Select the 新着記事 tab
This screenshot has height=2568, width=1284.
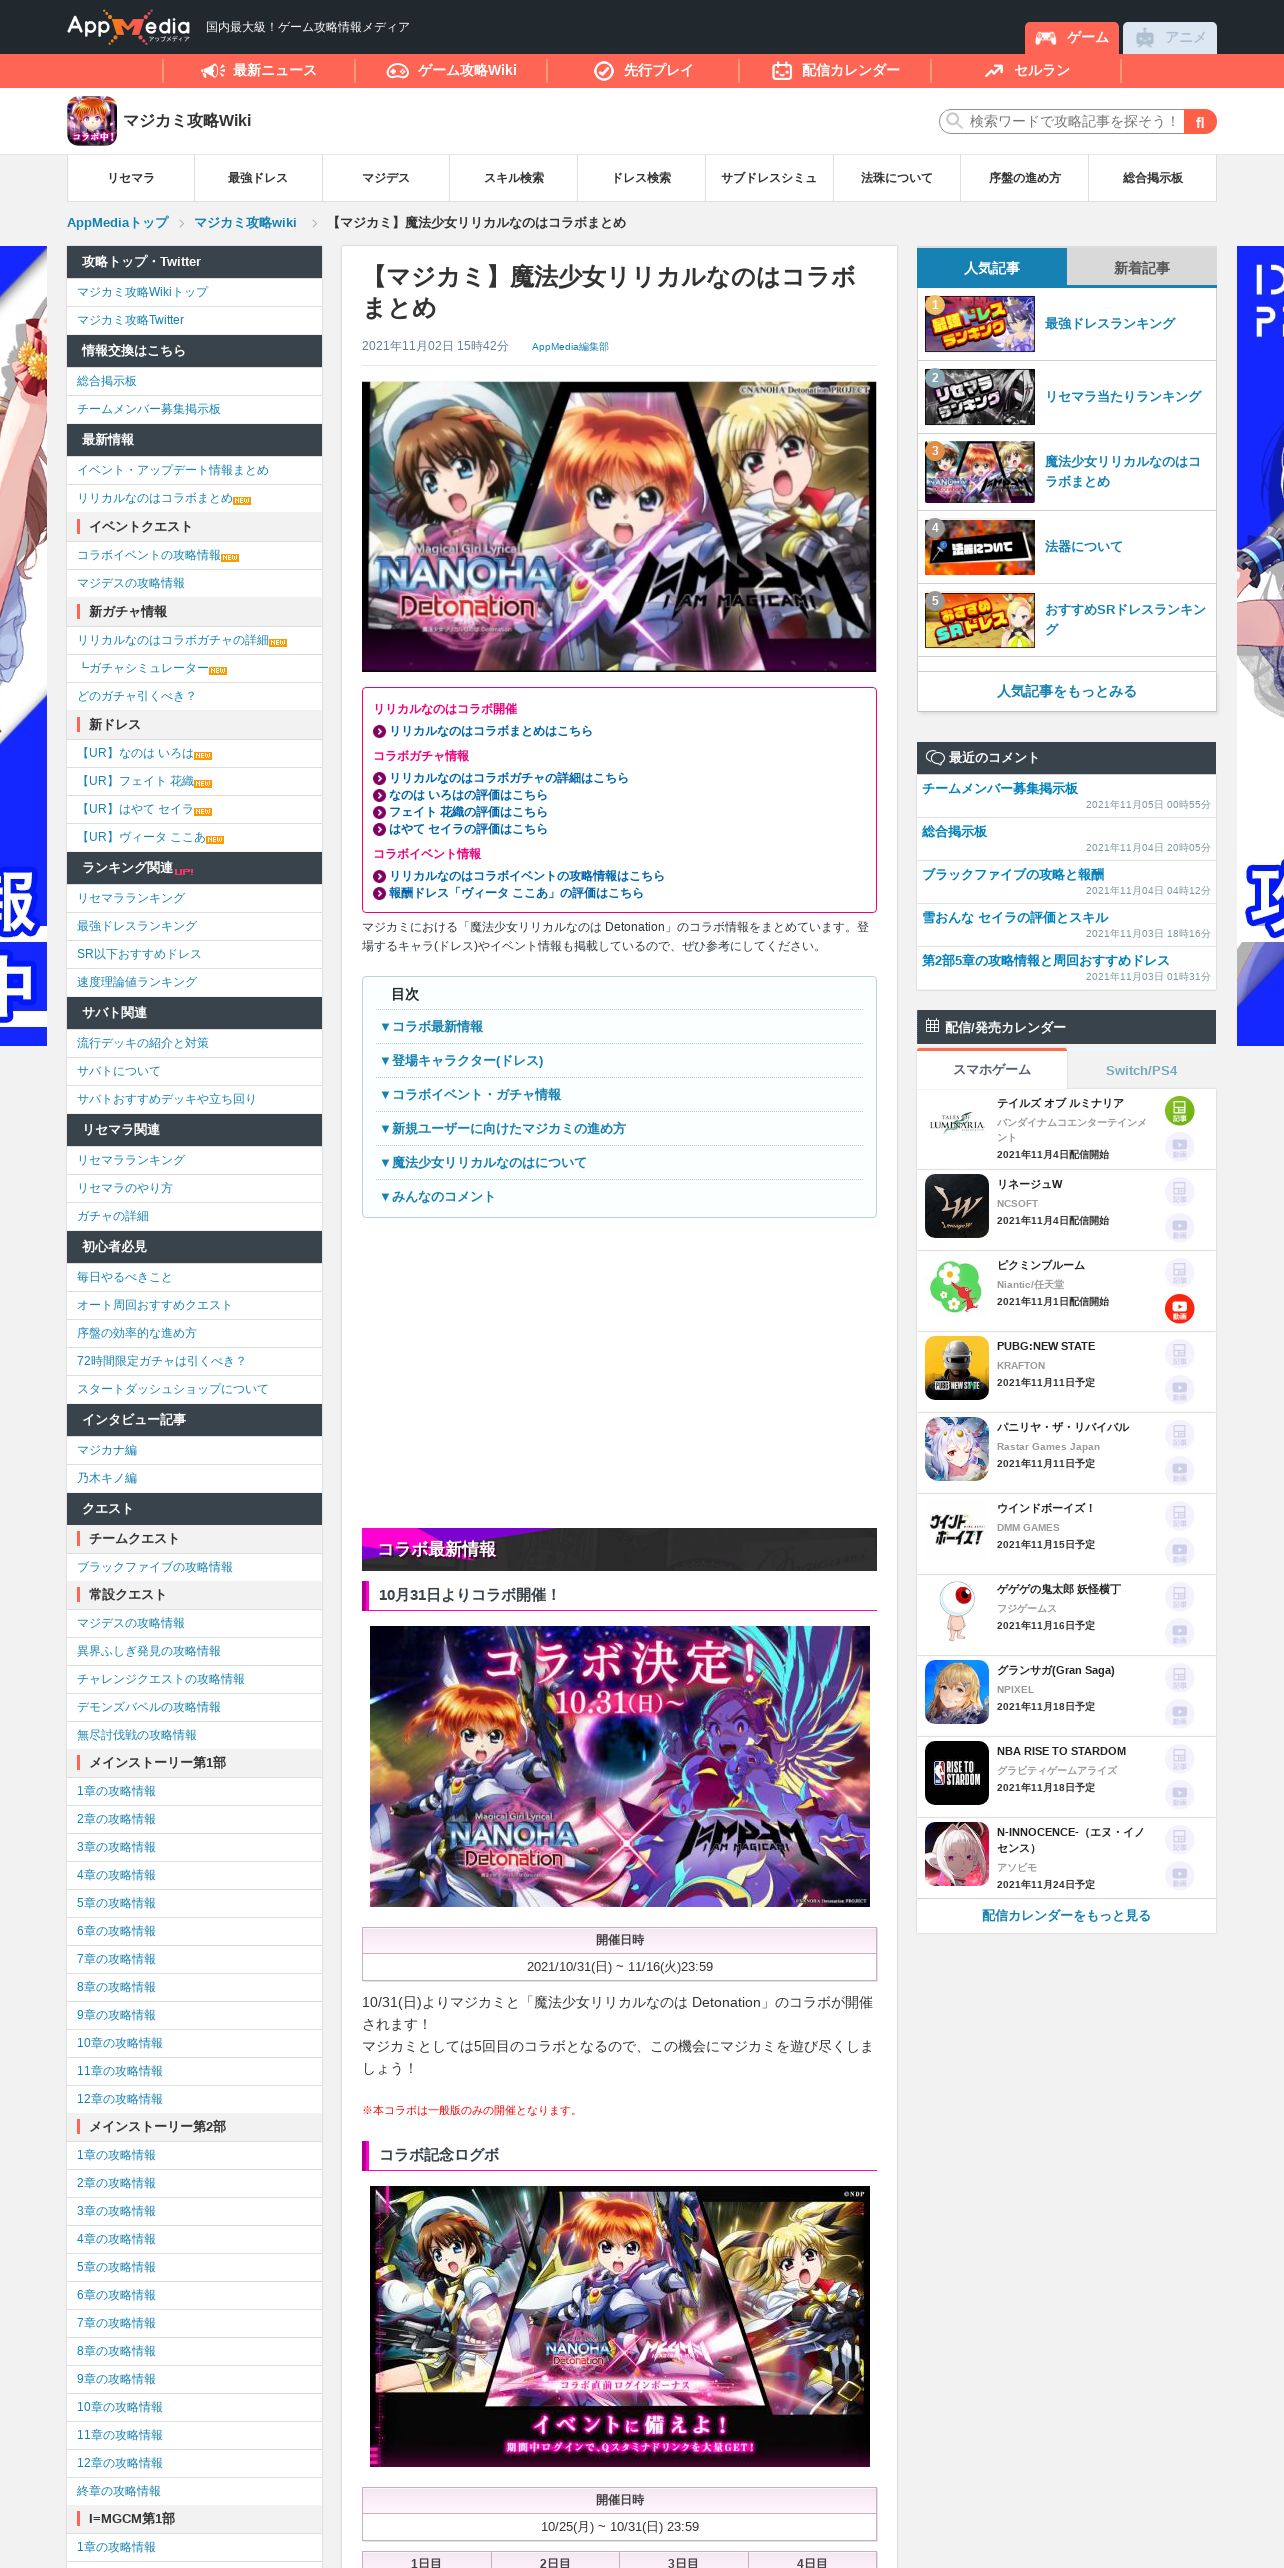[x=1142, y=268]
